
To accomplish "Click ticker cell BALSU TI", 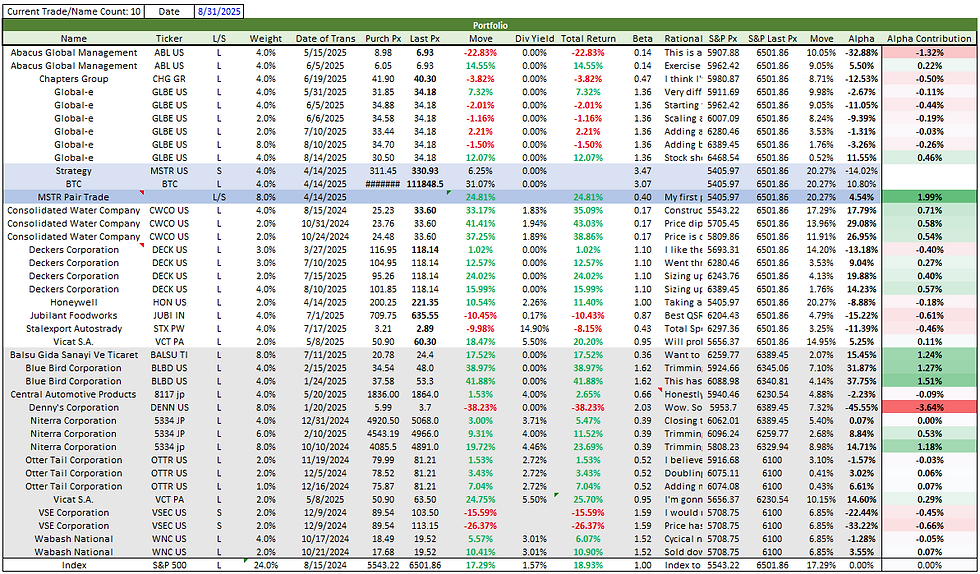I will click(169, 355).
